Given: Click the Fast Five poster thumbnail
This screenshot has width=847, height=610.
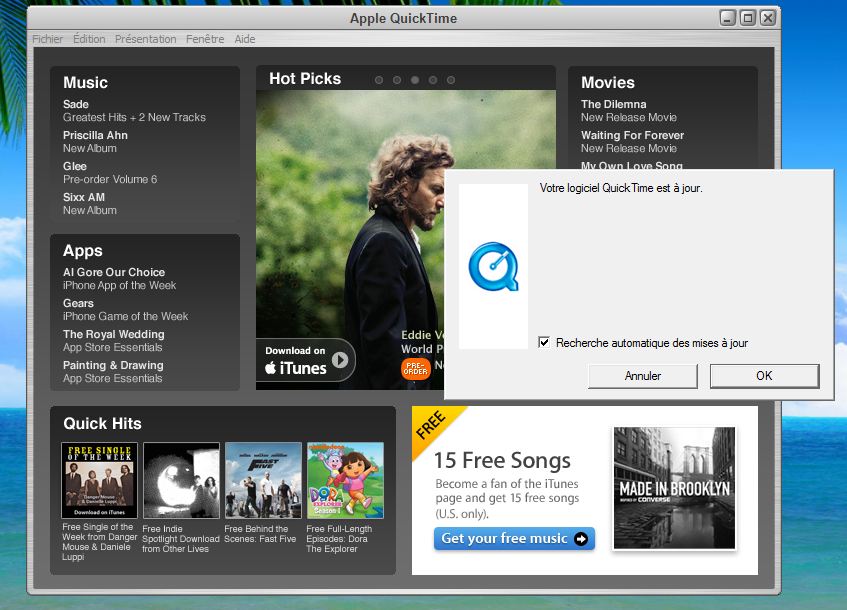Looking at the screenshot, I should tap(263, 480).
